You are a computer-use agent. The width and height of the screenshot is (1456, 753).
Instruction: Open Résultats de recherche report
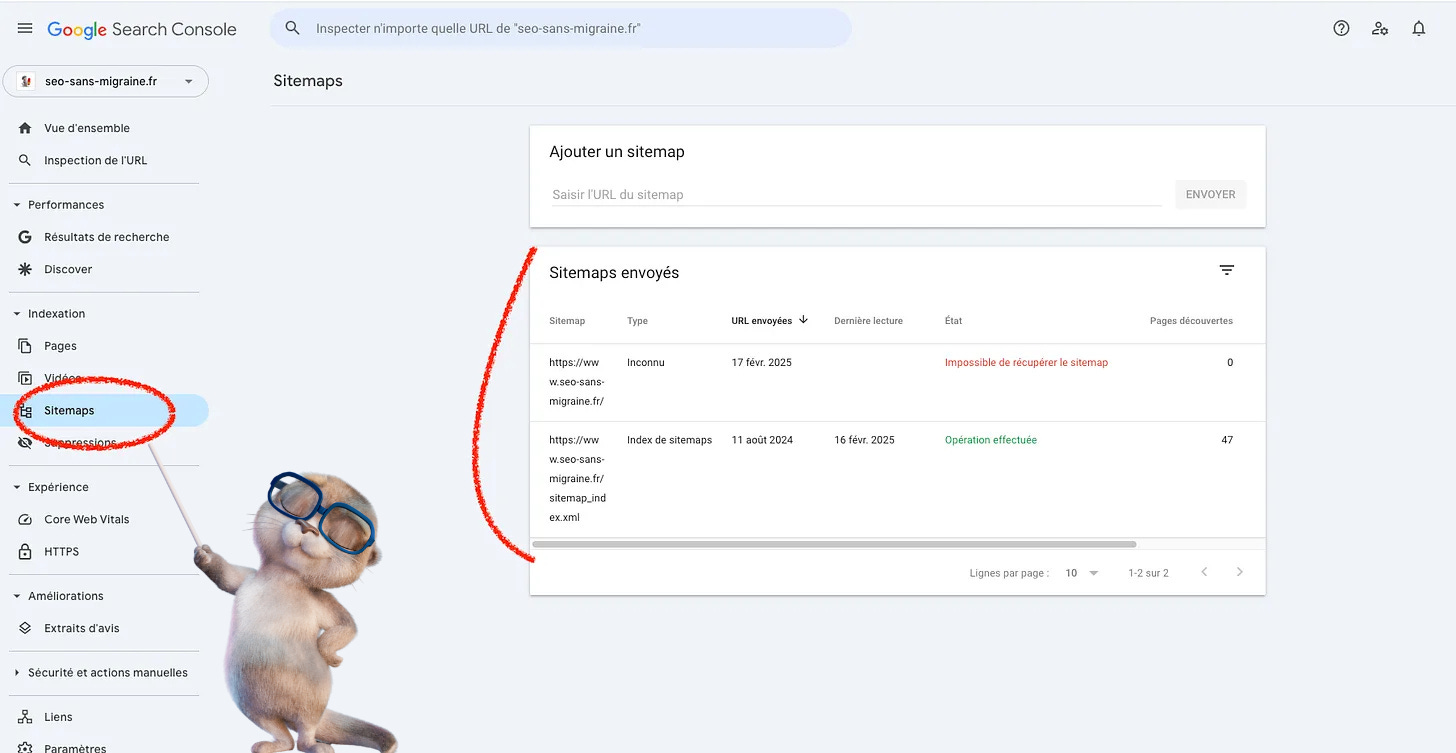105,237
